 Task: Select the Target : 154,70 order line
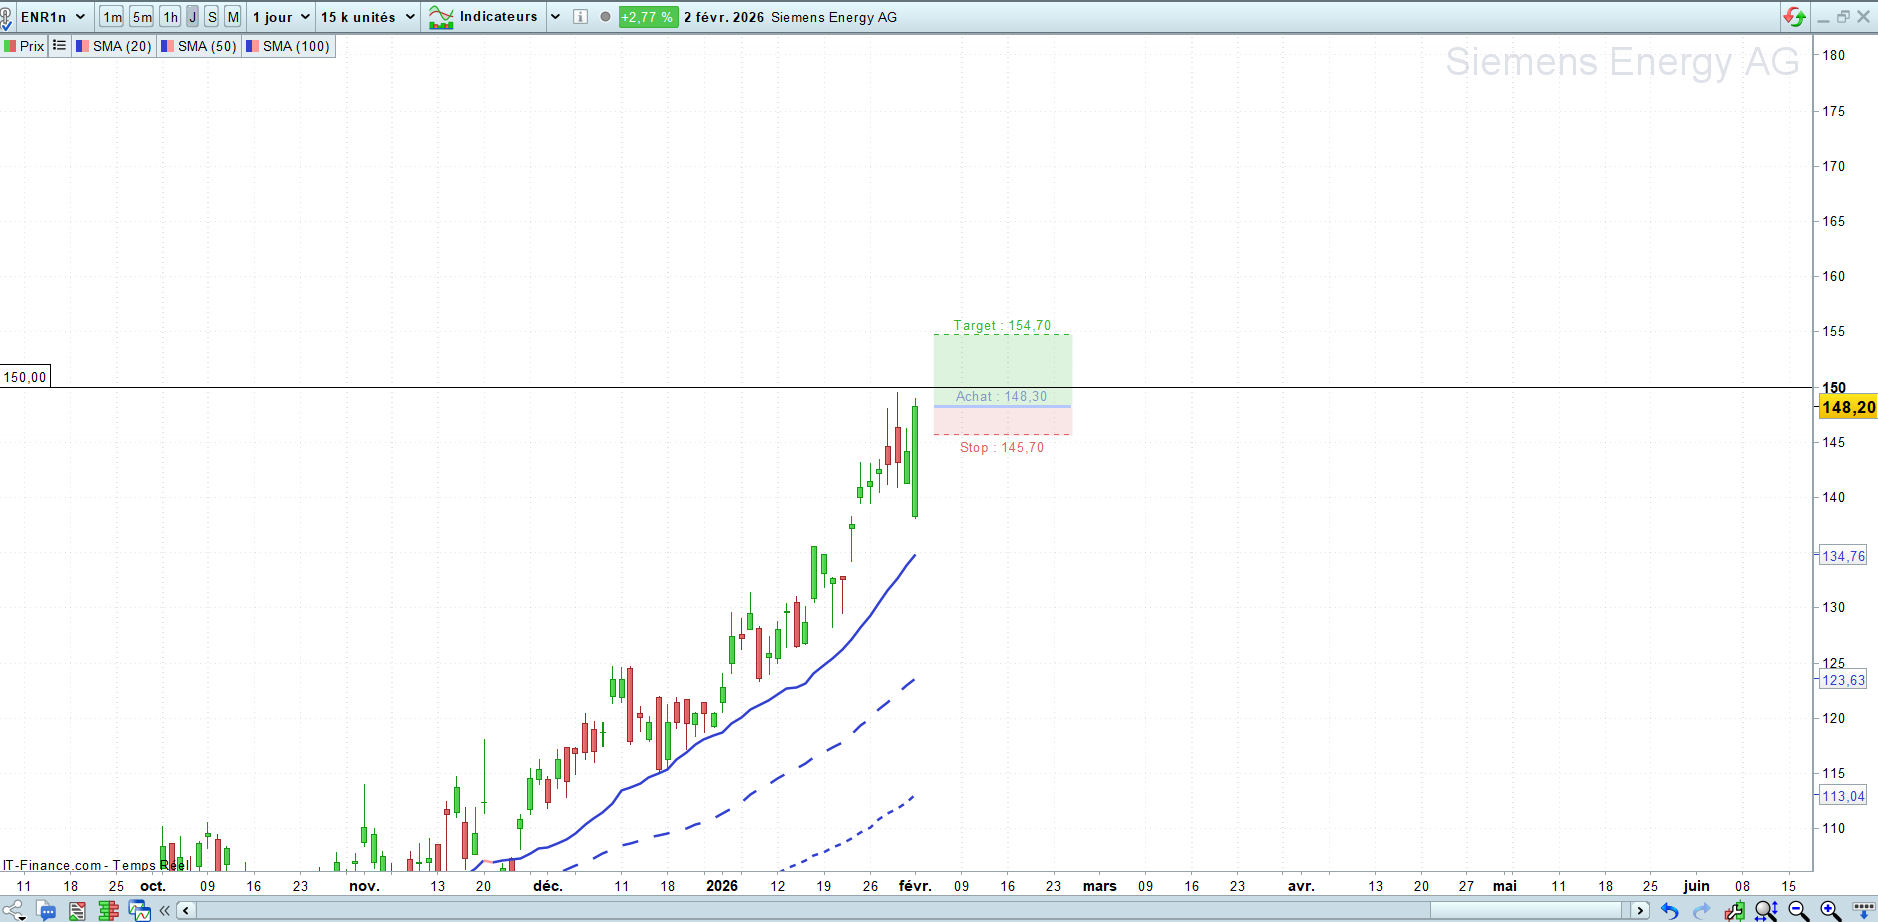[x=1002, y=326]
